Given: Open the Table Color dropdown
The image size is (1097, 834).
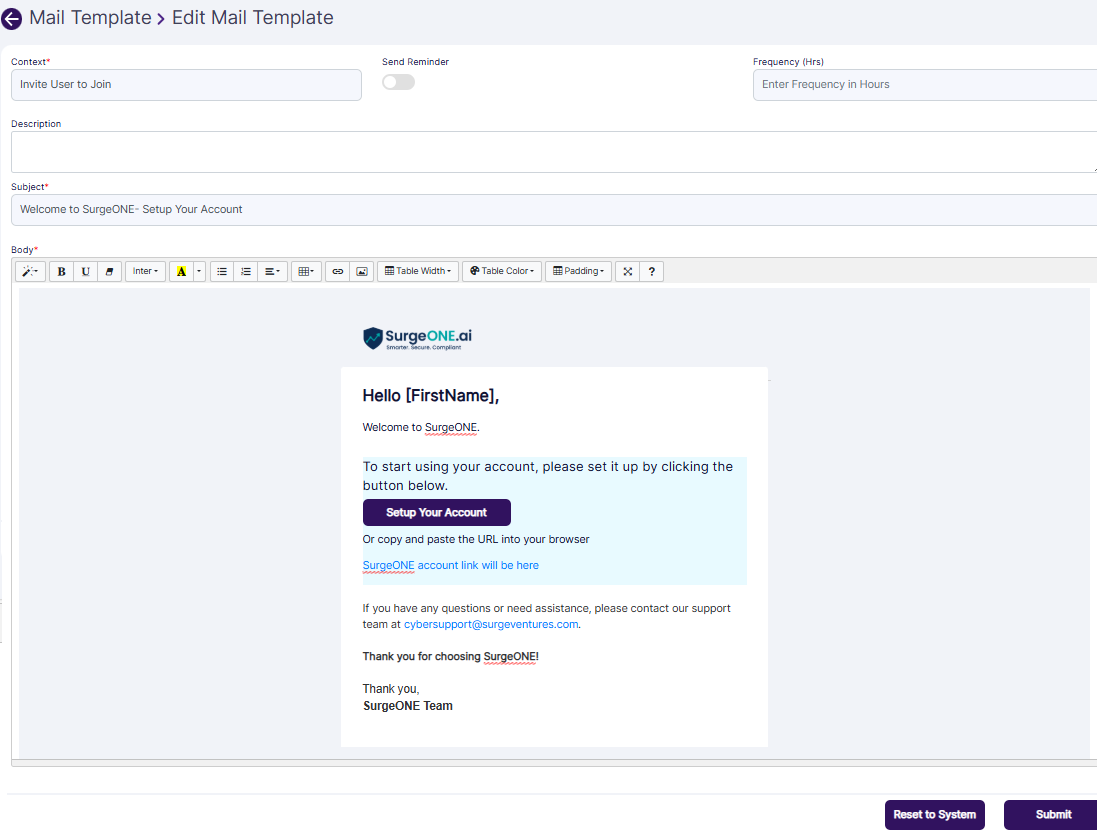Looking at the screenshot, I should (x=502, y=271).
